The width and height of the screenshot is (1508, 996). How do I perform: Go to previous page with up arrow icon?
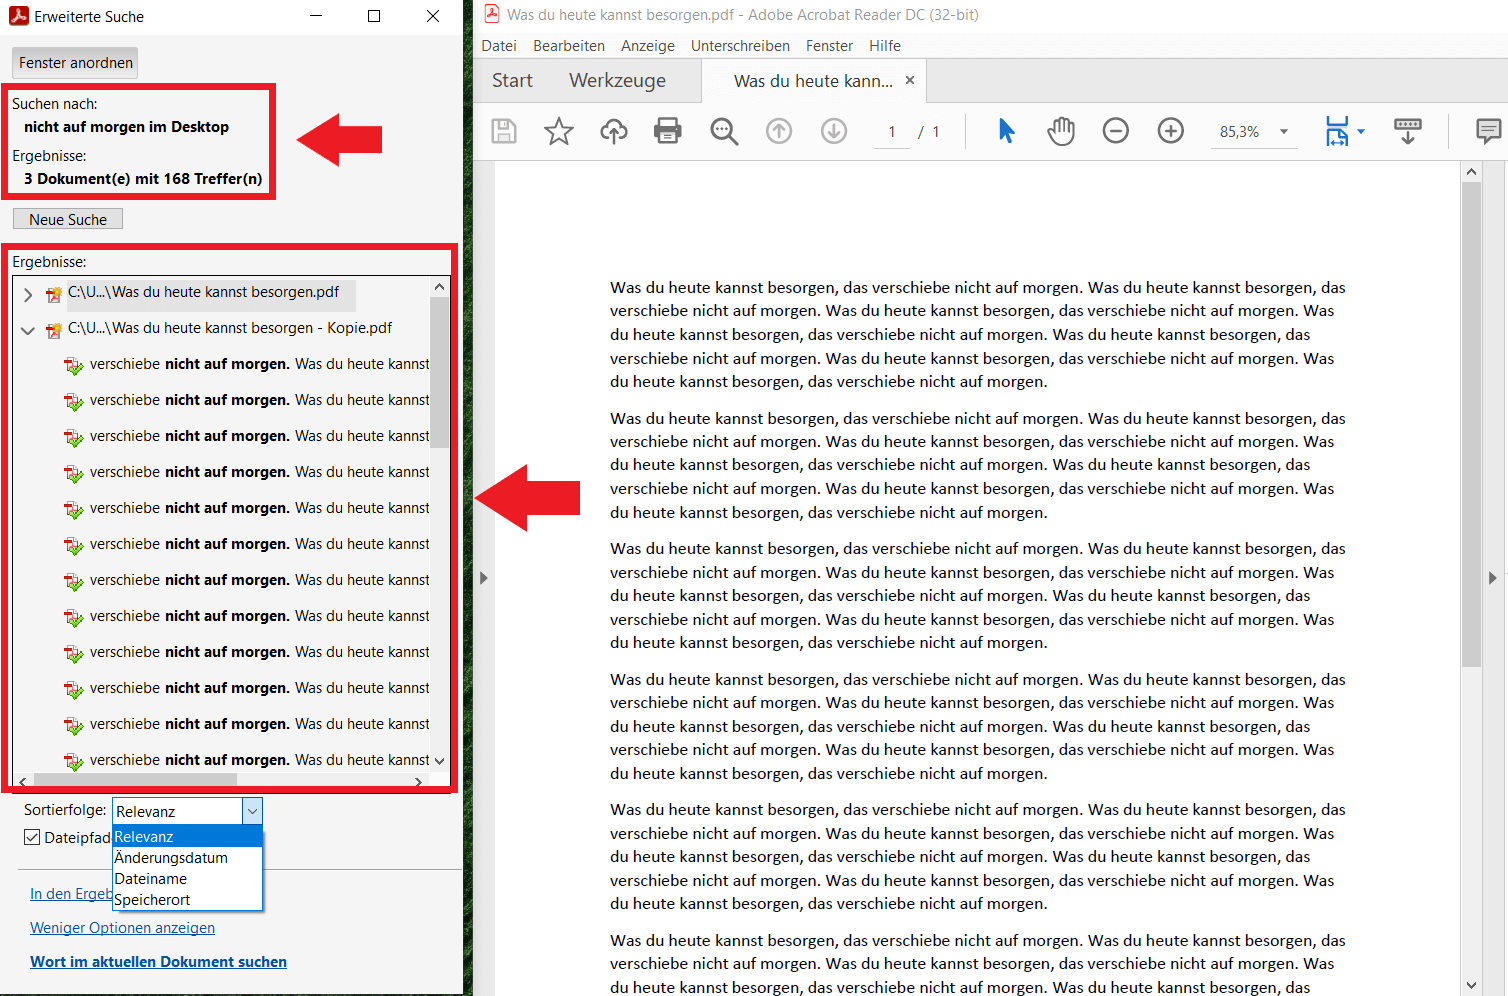coord(779,131)
